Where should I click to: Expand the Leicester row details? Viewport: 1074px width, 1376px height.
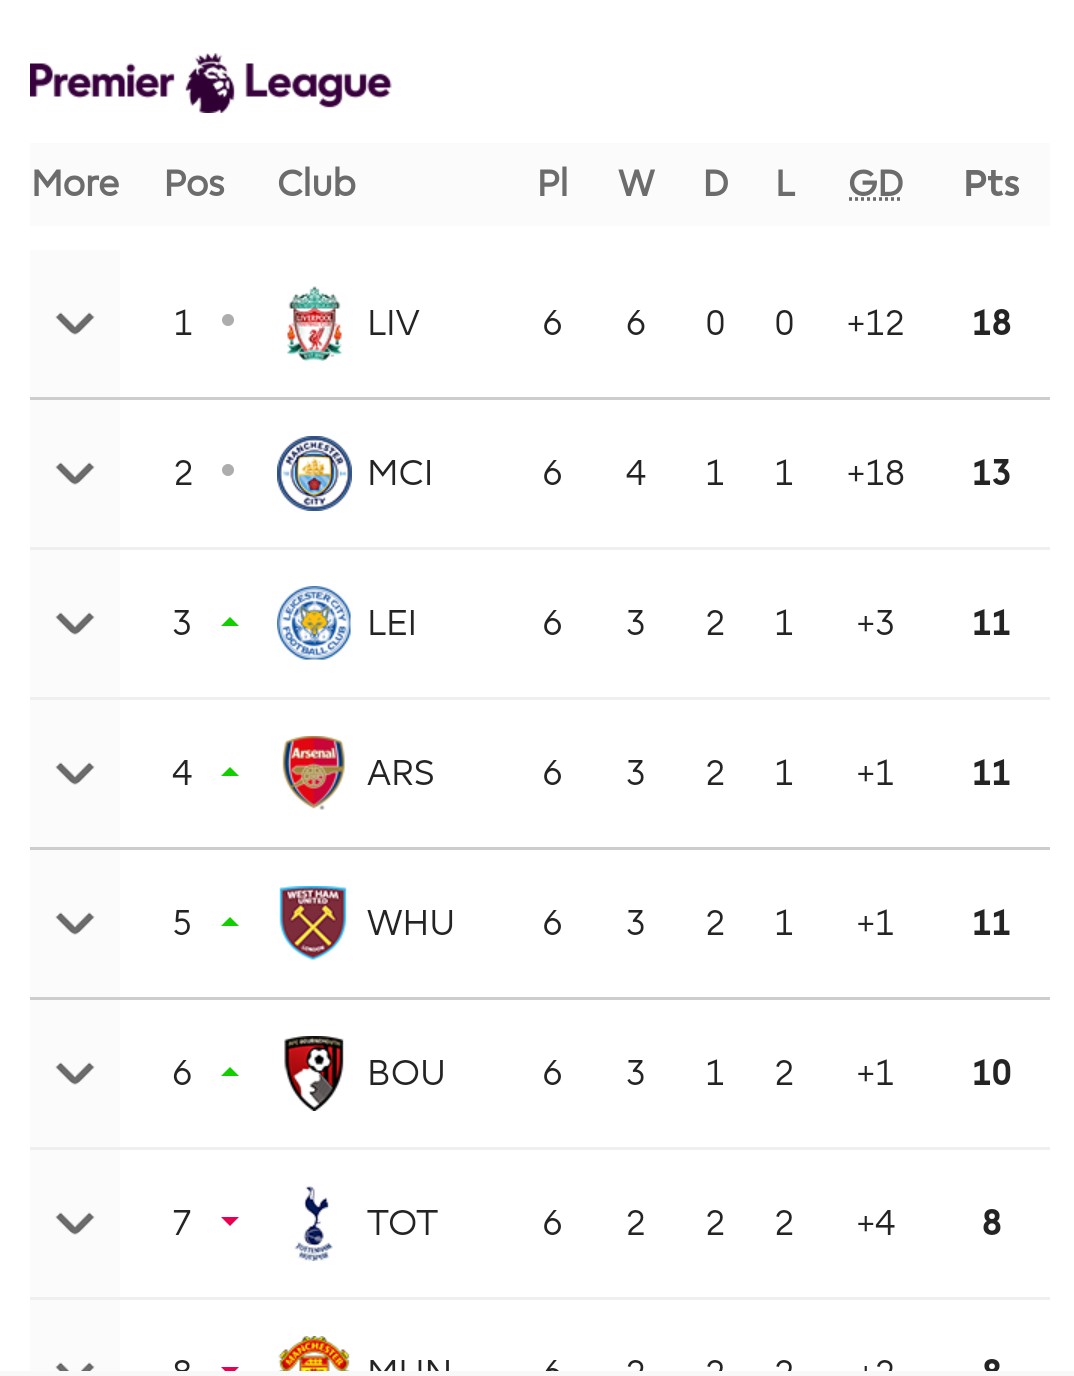75,623
